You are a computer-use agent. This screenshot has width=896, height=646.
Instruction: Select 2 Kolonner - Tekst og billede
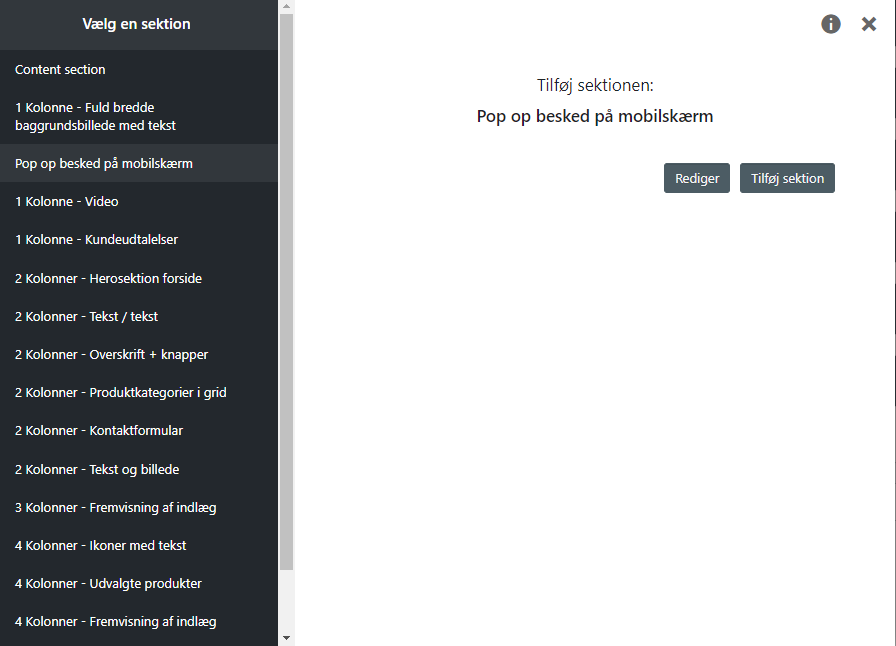pos(139,469)
